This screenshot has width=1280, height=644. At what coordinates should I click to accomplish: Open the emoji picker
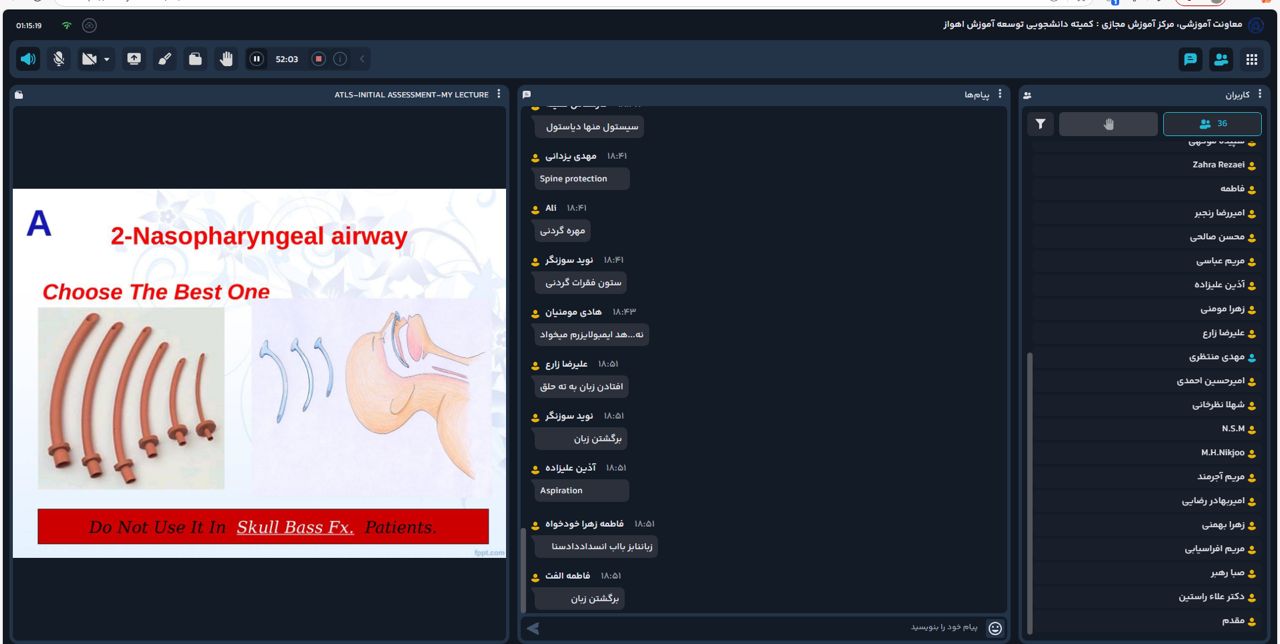pos(995,628)
